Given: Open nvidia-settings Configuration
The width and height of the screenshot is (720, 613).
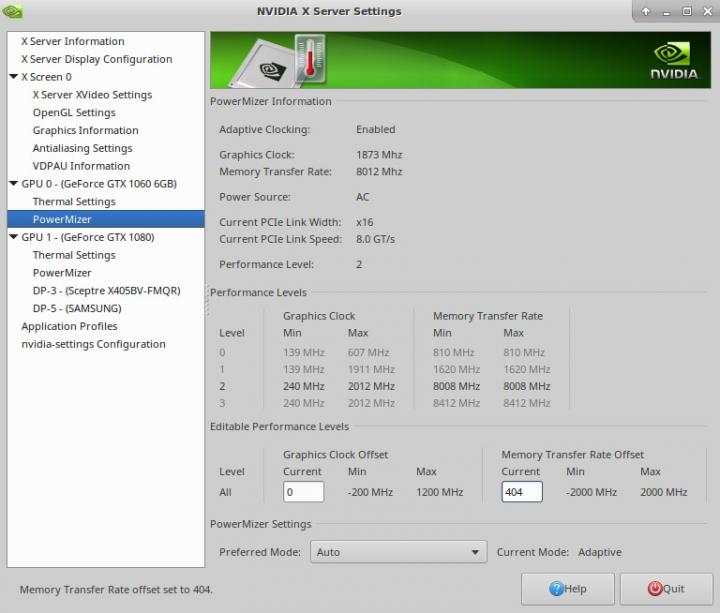Looking at the screenshot, I should tap(93, 344).
